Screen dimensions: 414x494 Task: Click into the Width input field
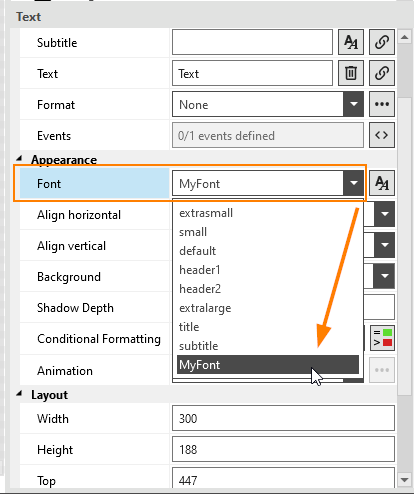click(x=283, y=418)
